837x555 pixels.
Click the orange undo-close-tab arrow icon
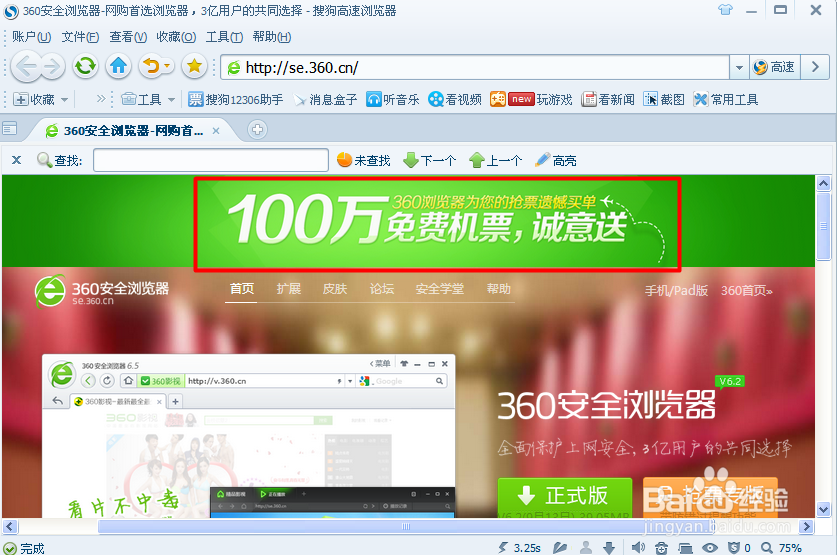click(152, 66)
